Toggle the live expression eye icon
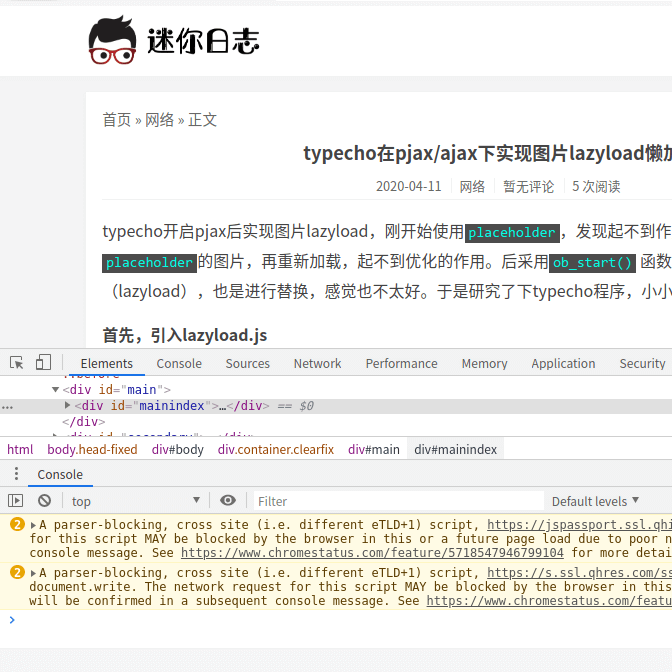This screenshot has width=672, height=672. pos(228,500)
